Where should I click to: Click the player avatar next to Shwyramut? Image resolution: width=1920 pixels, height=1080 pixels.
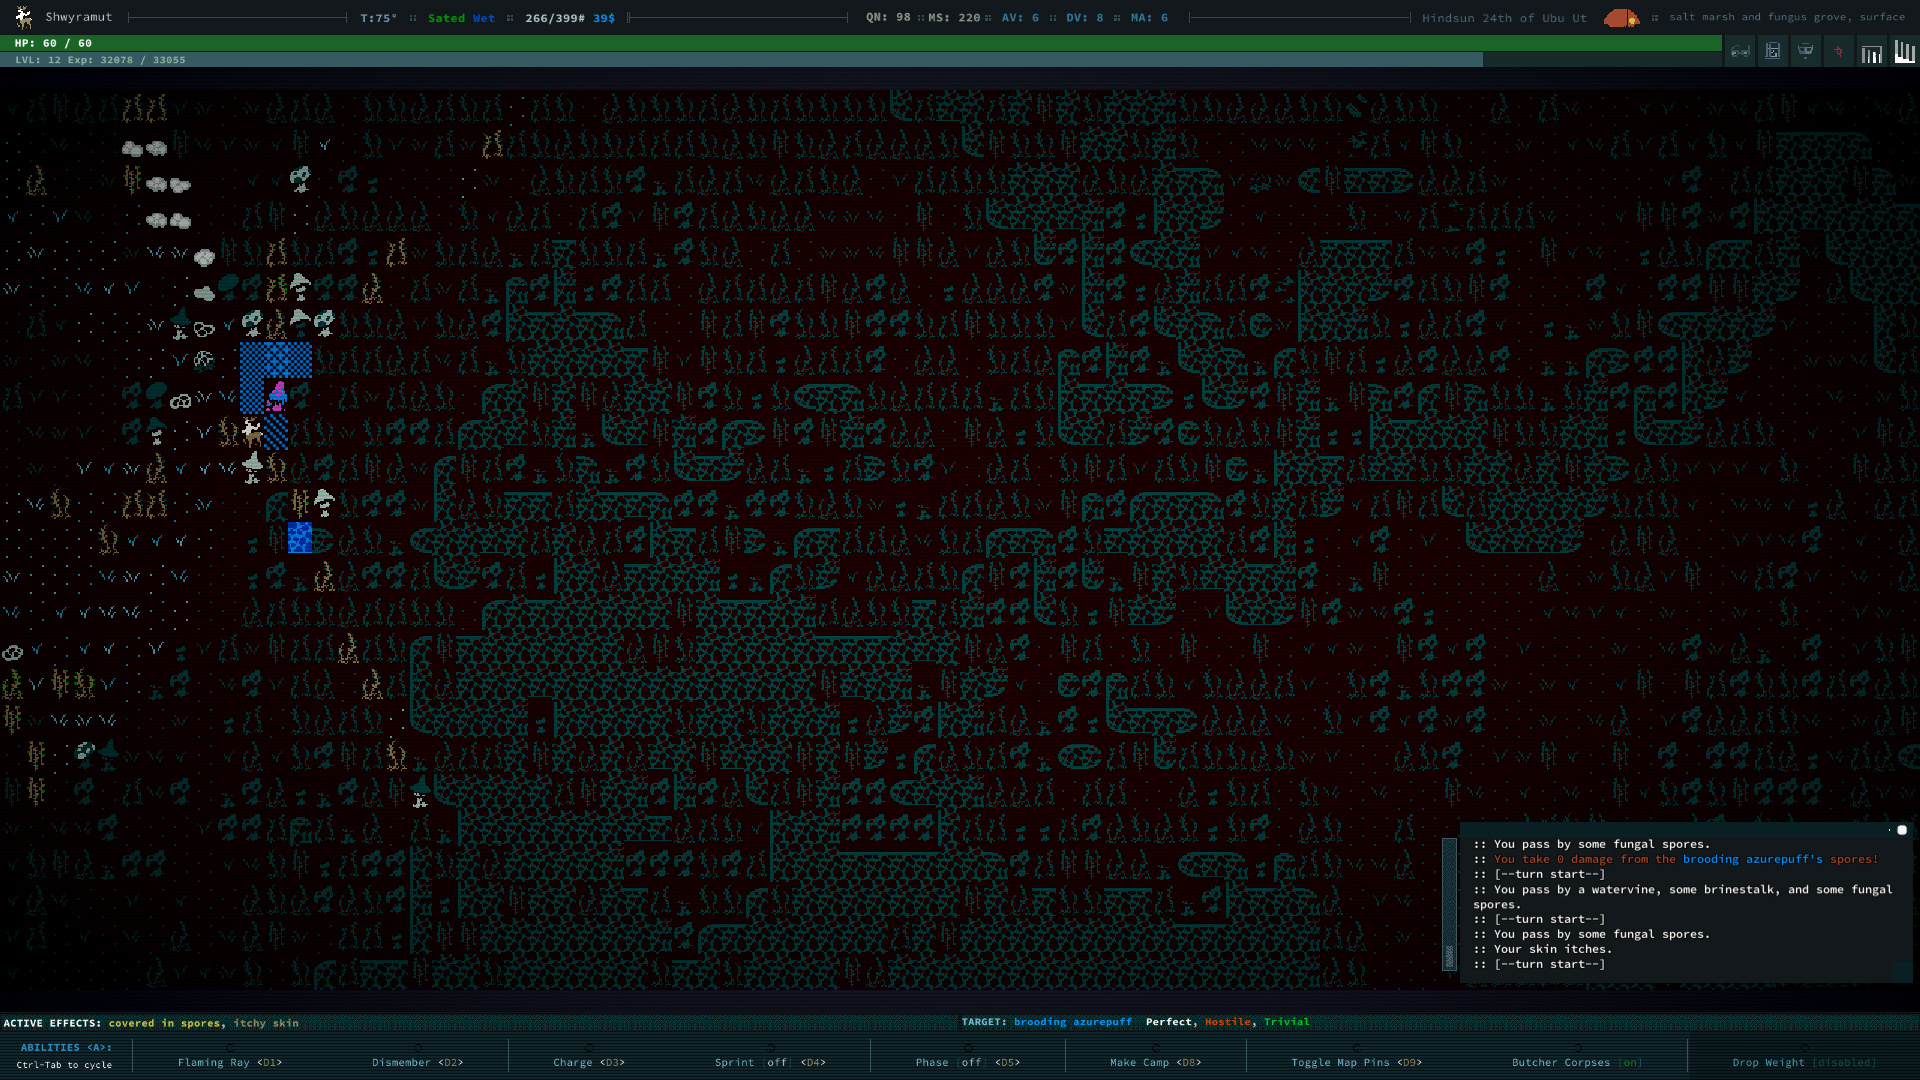click(24, 17)
